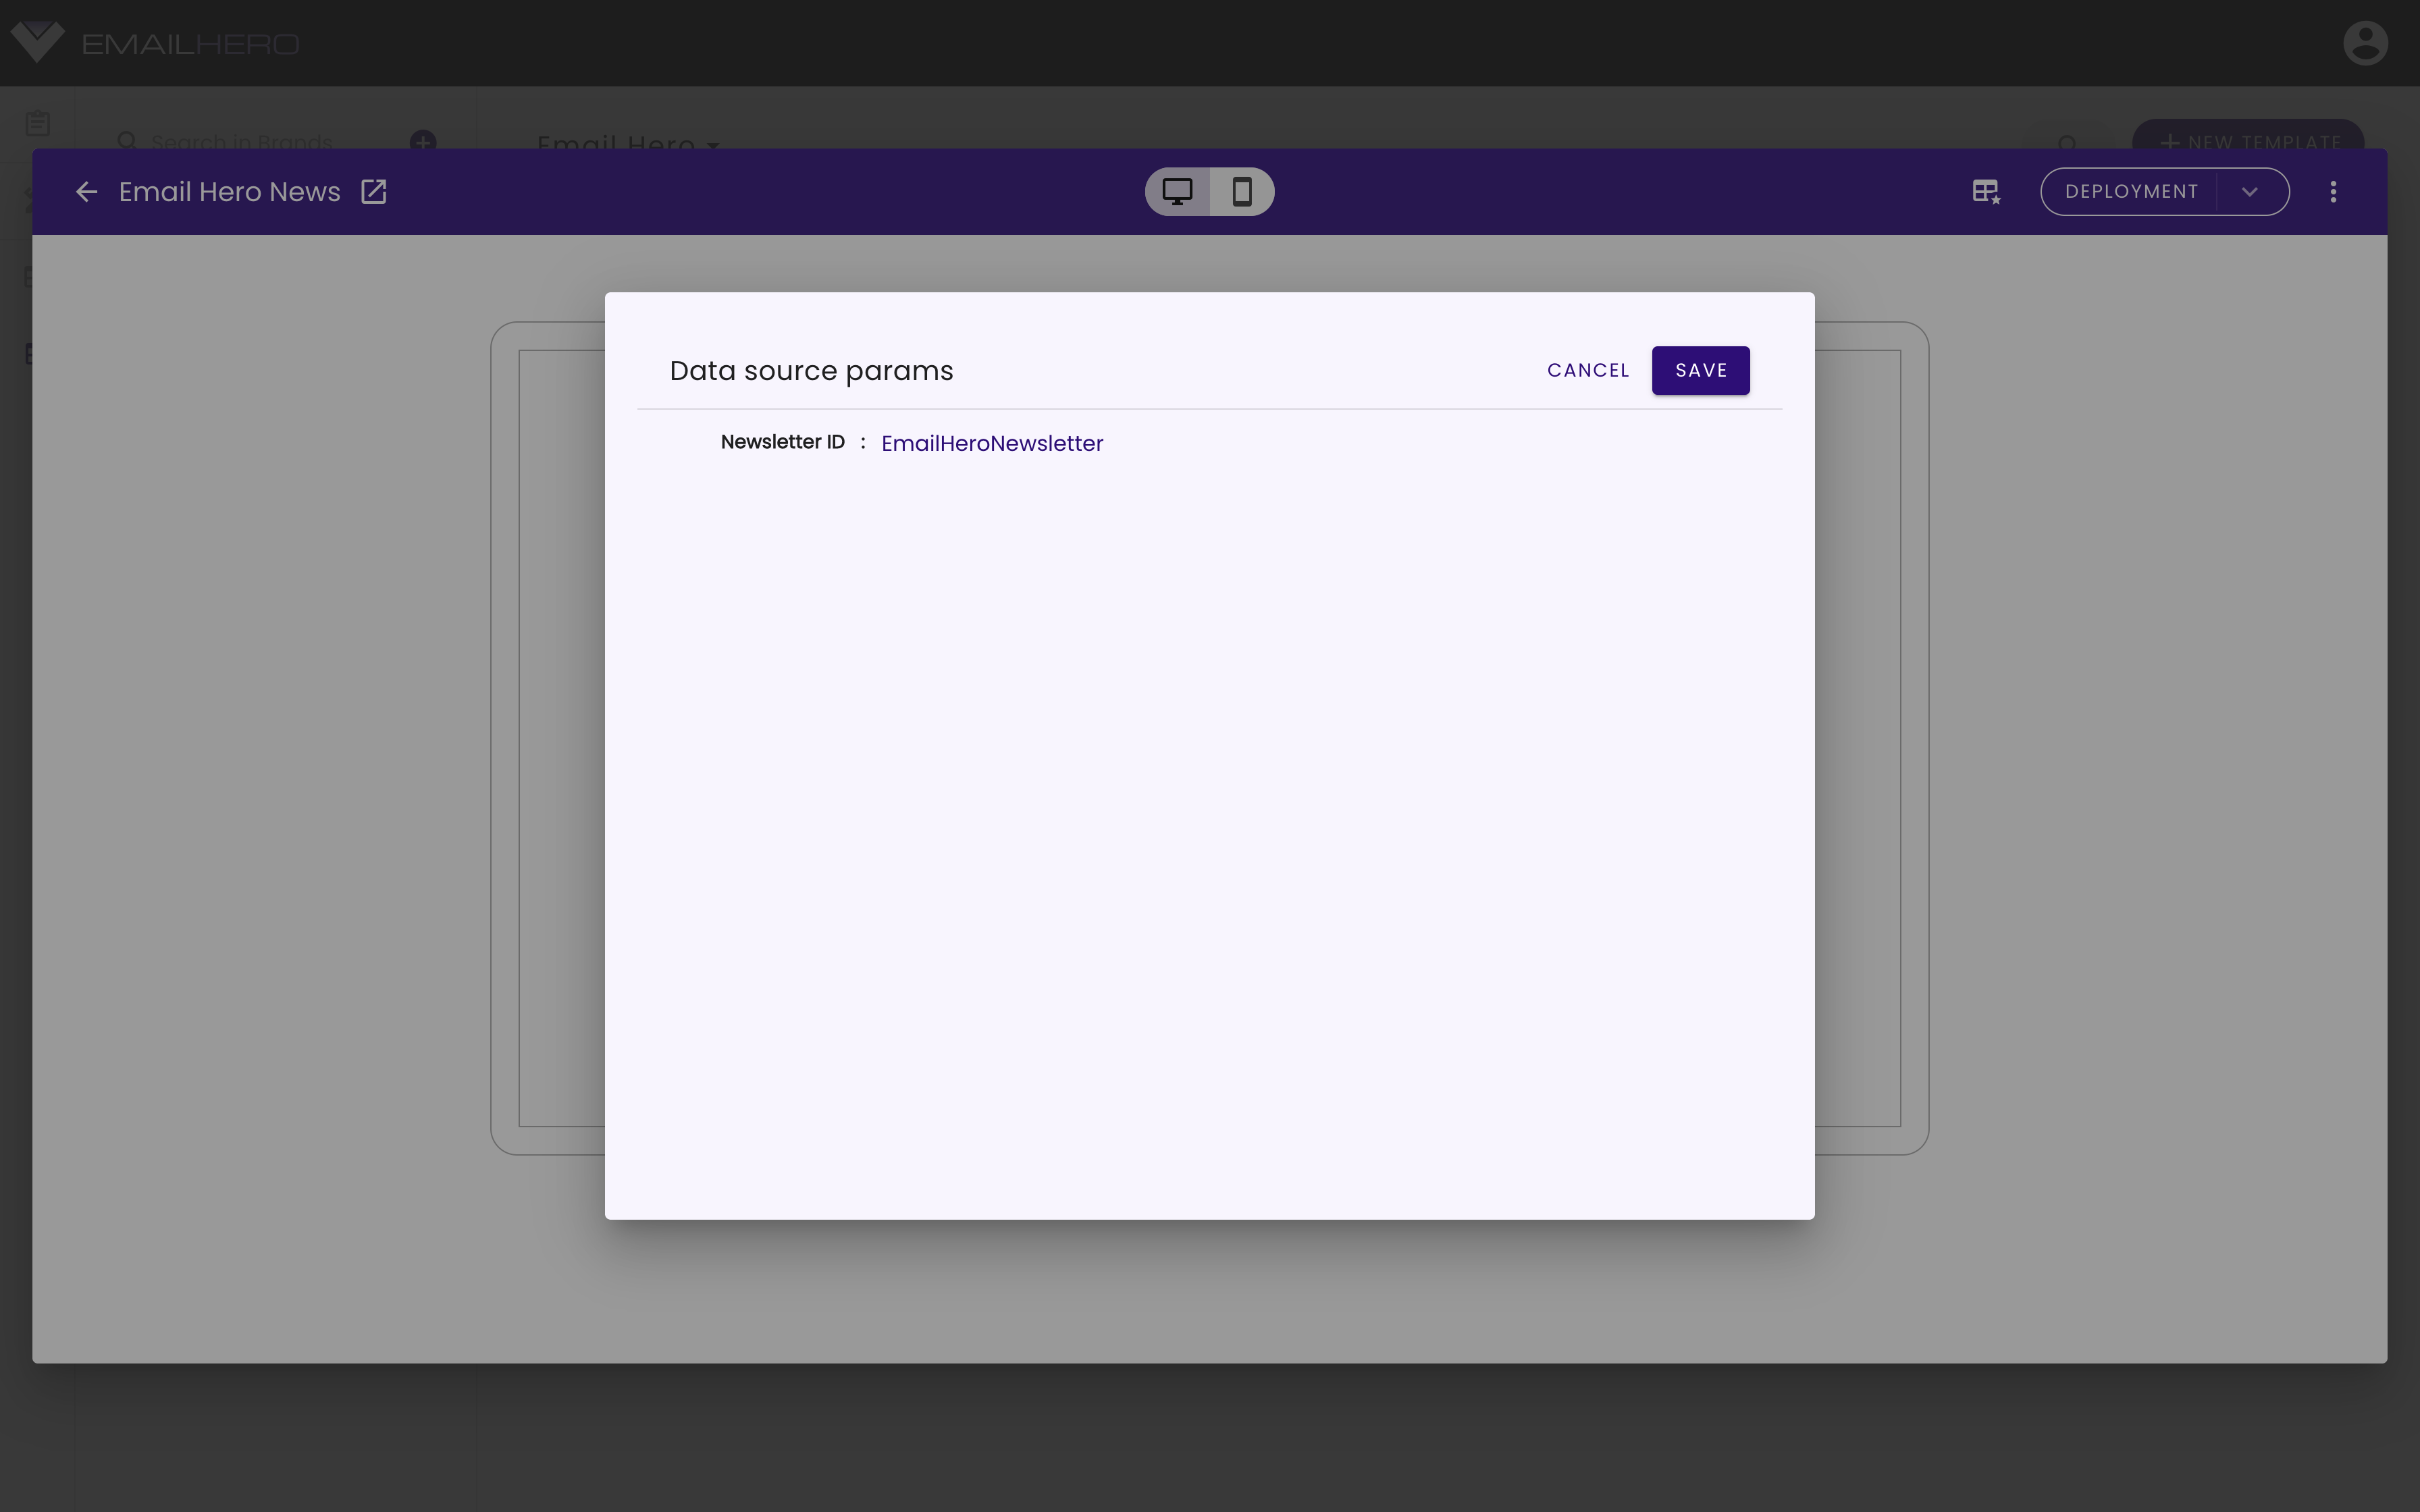
Task: Click the SAVE button in dialog
Action: [1700, 369]
